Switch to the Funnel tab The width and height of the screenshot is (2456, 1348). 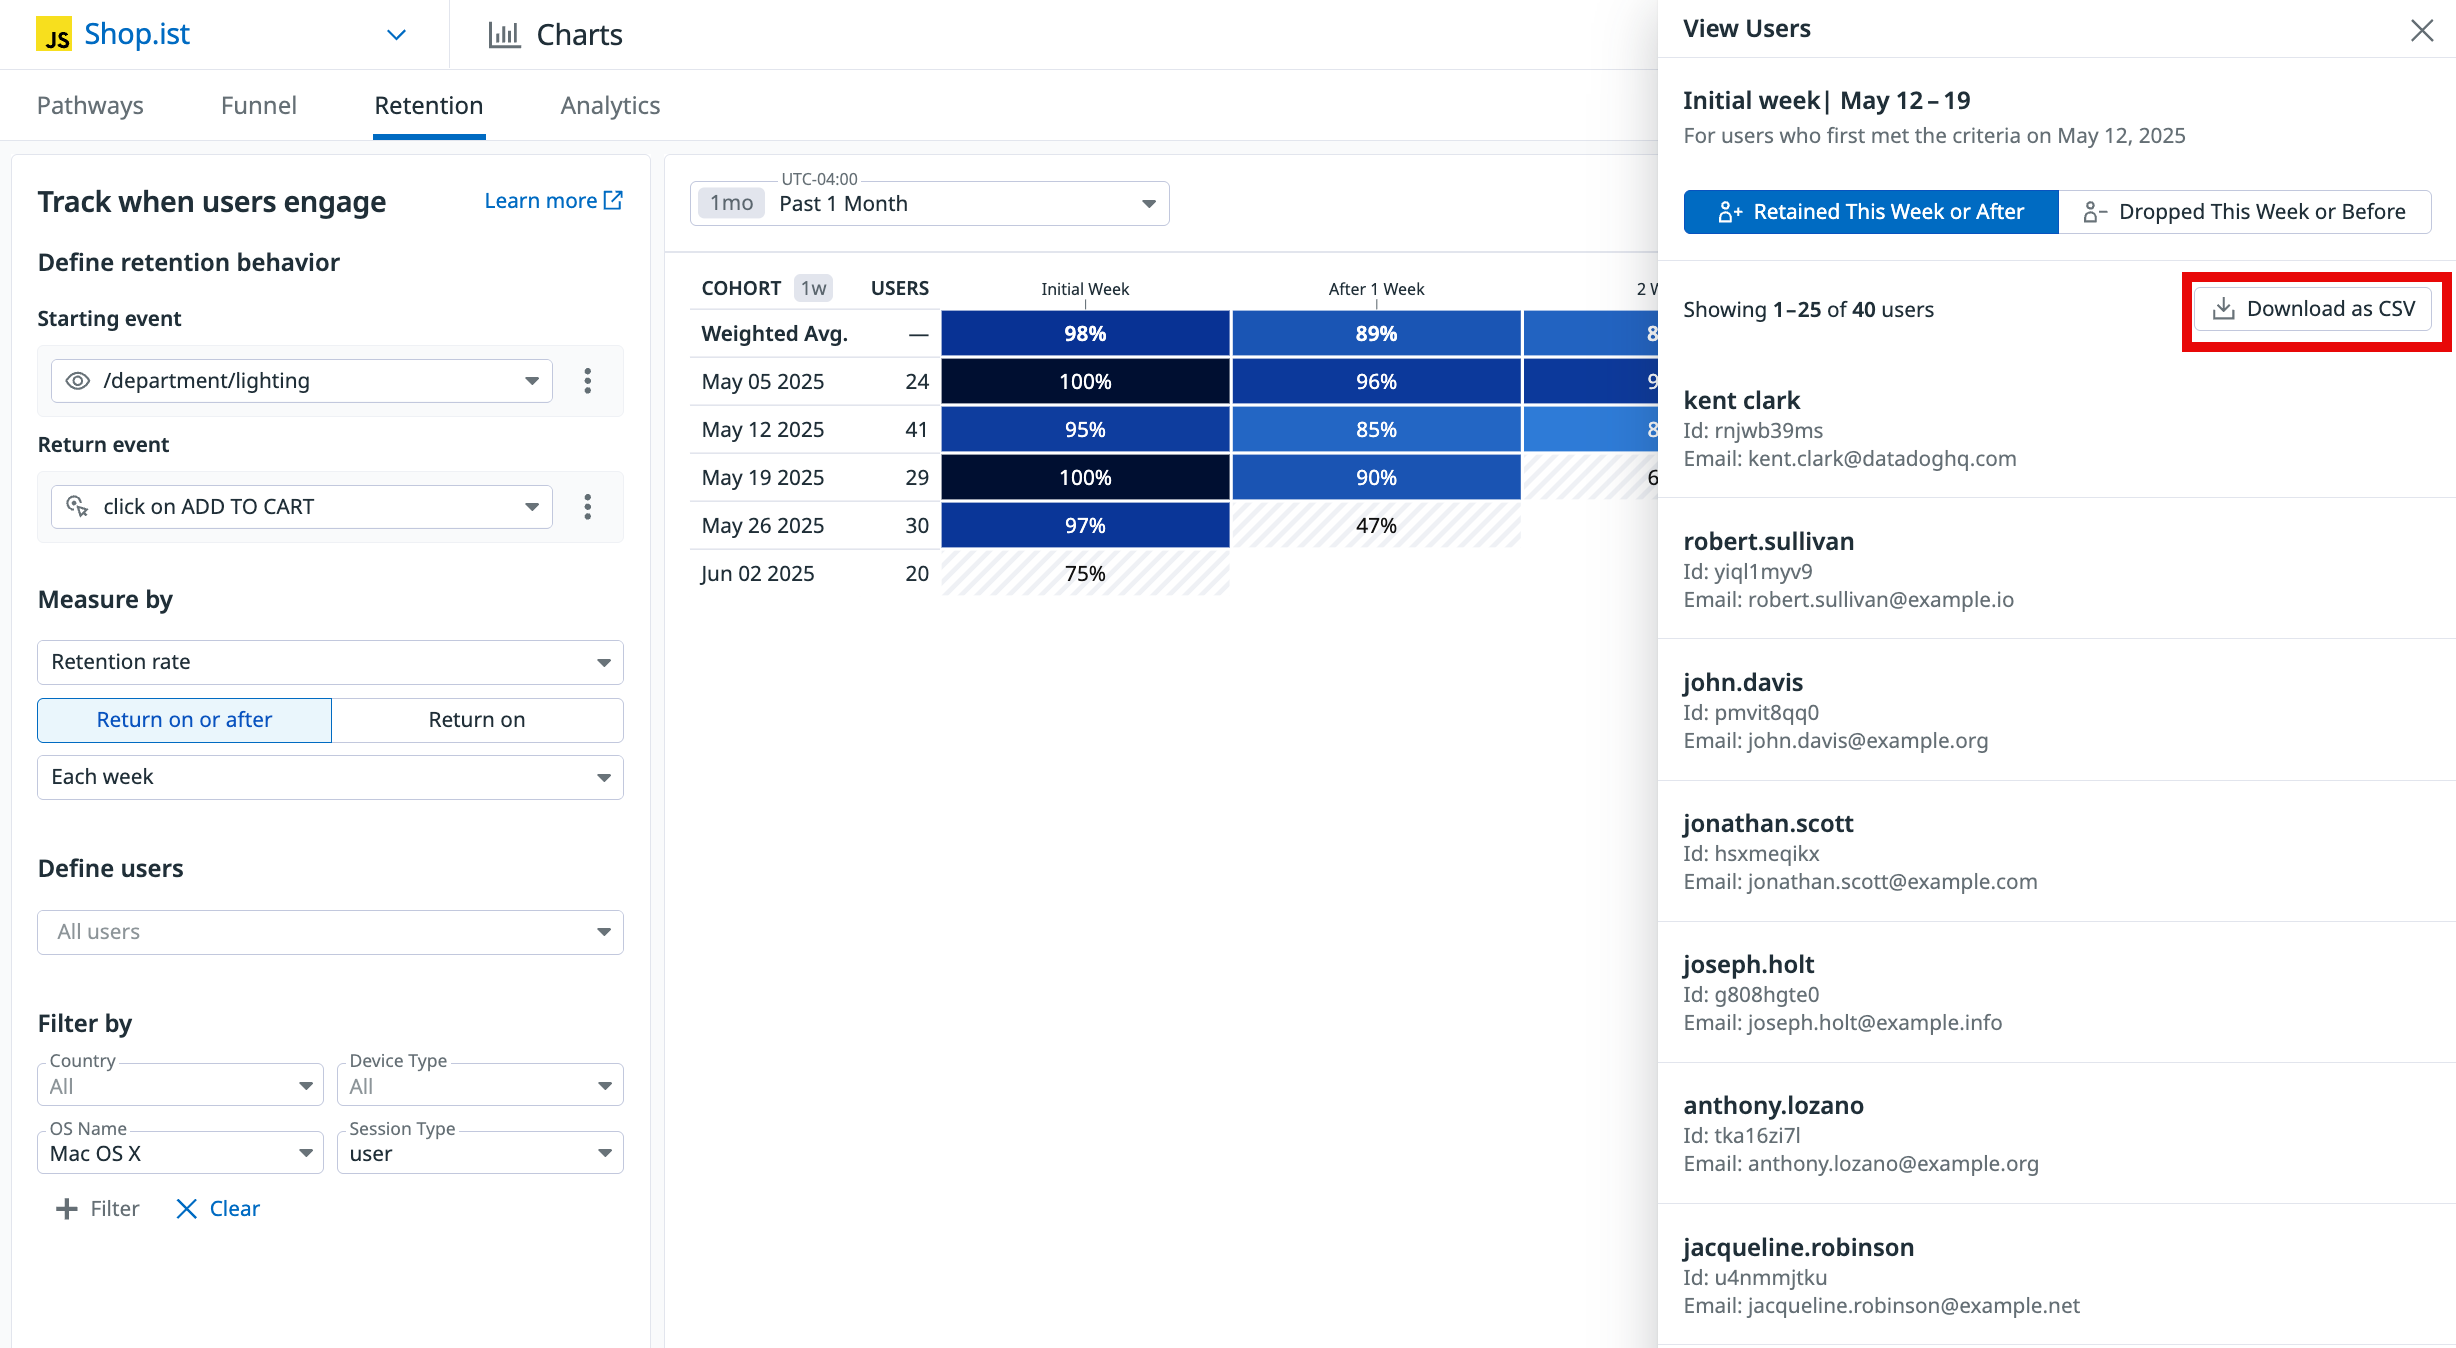pos(258,105)
